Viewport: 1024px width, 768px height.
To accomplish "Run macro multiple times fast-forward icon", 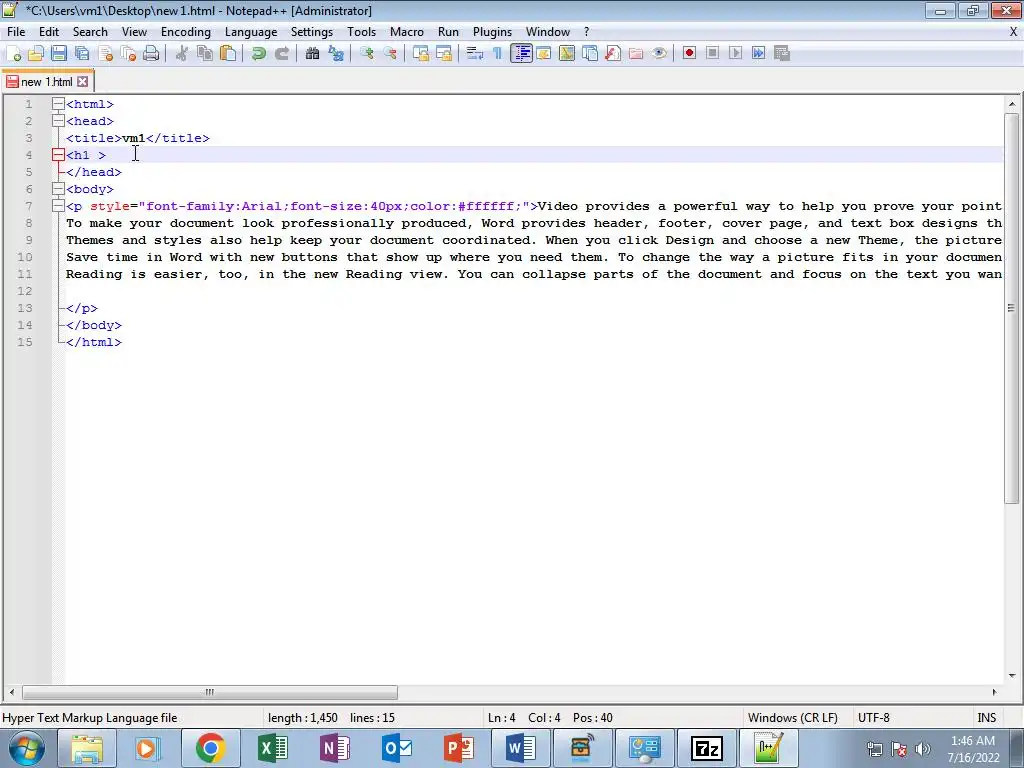I will click(x=758, y=54).
